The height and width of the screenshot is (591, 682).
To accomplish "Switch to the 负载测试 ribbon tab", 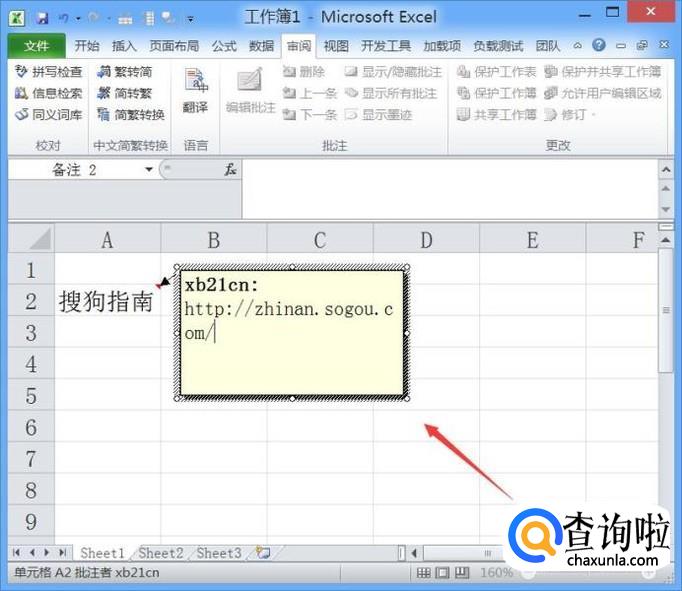I will tap(498, 46).
